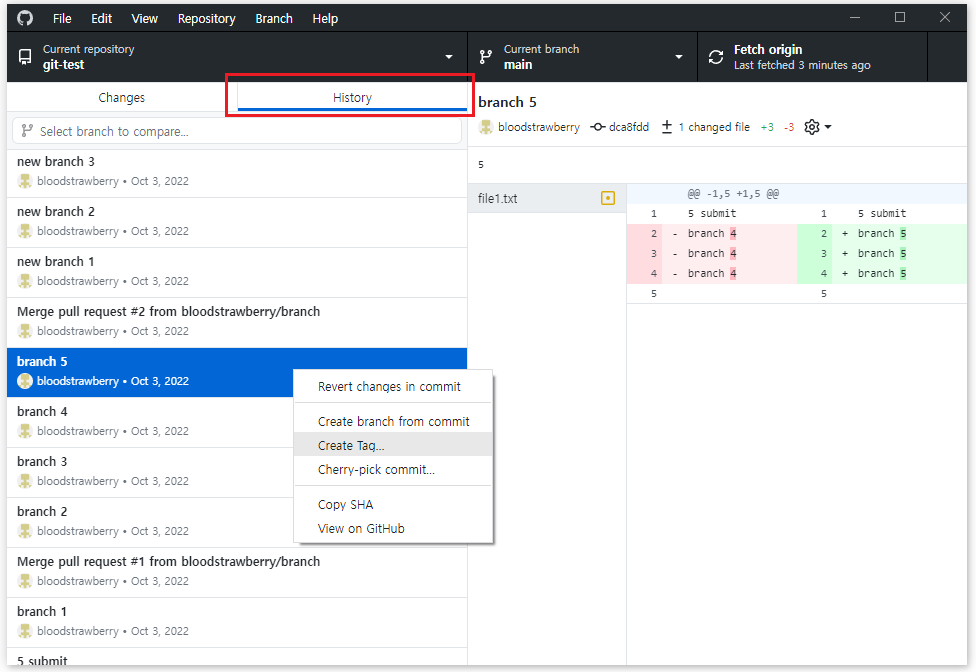This screenshot has width=976, height=672.
Task: Select Merge pull request #2 commit
Action: (237, 322)
